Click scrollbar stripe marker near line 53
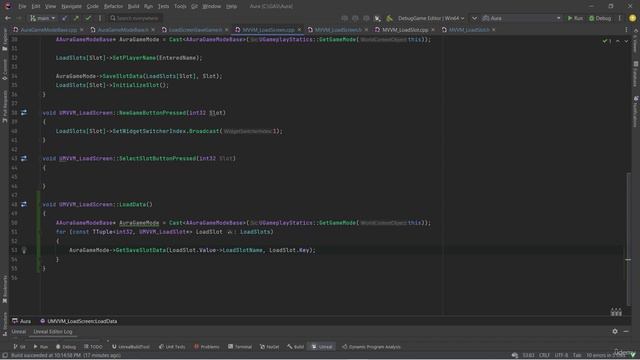This screenshot has height=360, width=640. pos(628,260)
